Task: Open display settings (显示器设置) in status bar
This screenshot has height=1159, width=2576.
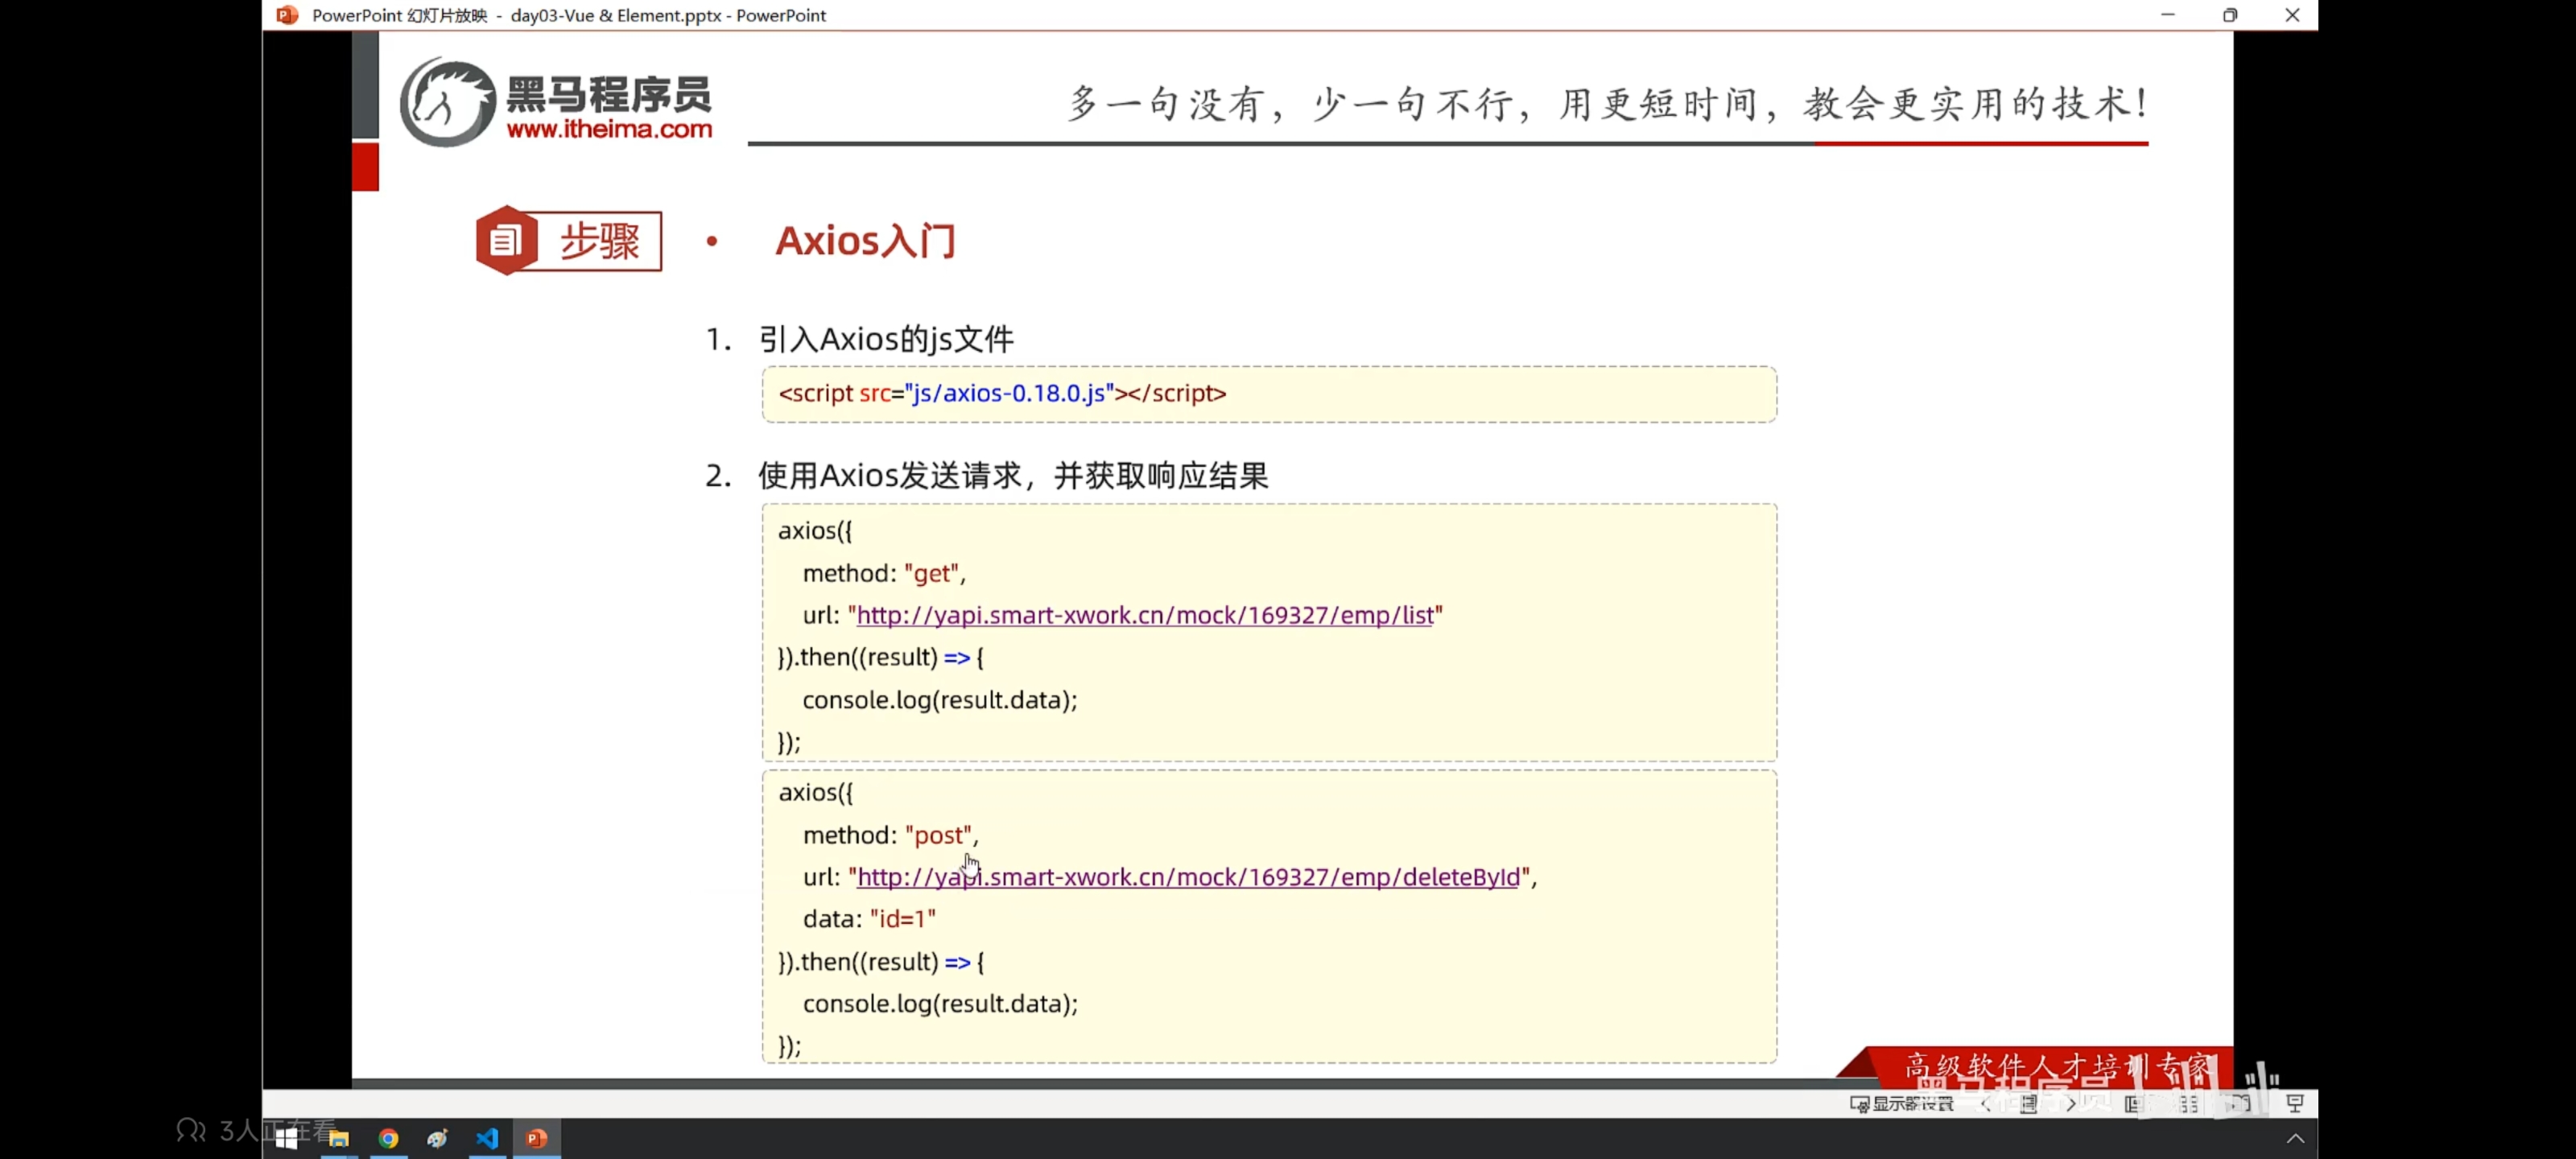Action: tap(1902, 1104)
